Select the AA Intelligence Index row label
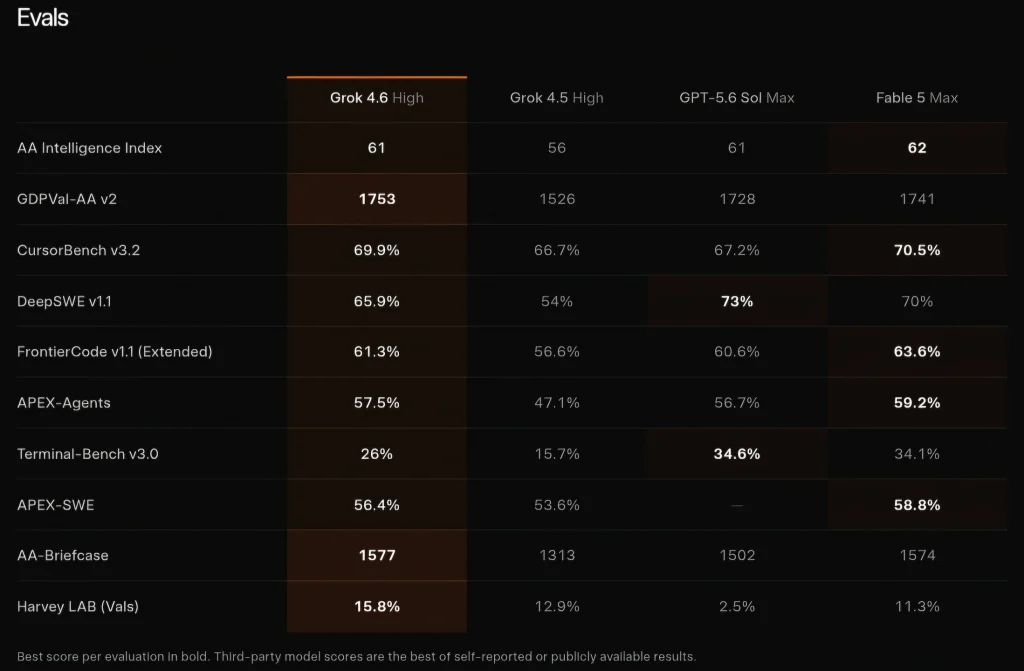The image size is (1024, 671). [x=89, y=148]
